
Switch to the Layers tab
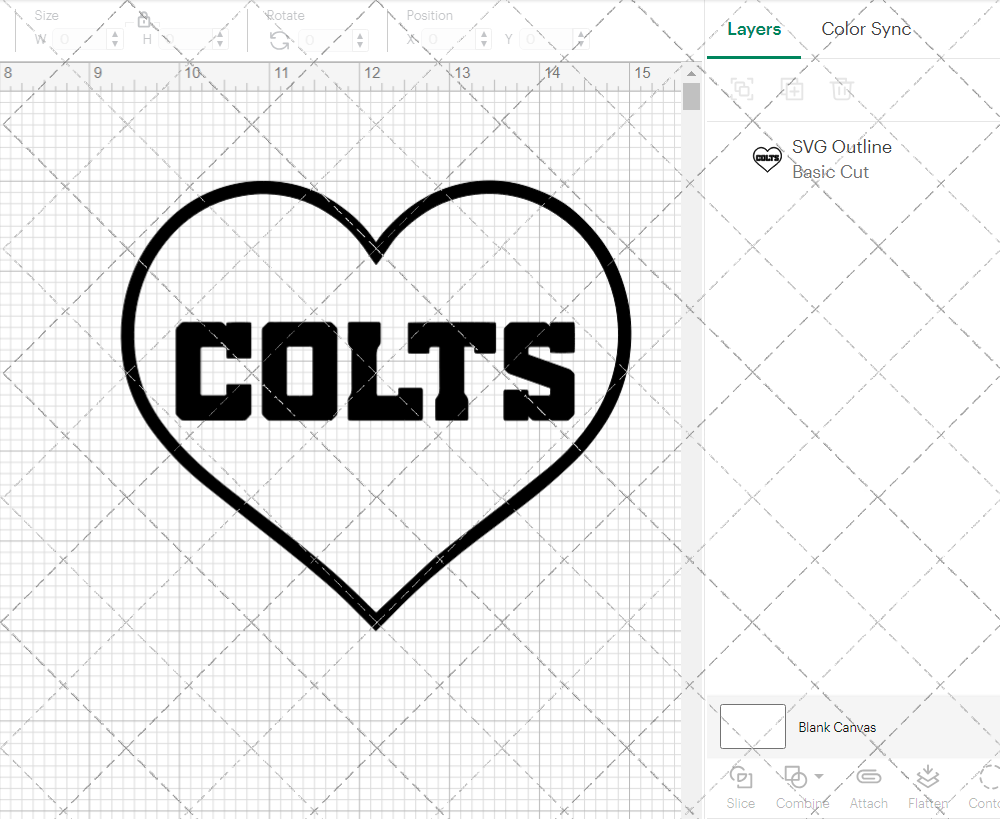[x=754, y=29]
